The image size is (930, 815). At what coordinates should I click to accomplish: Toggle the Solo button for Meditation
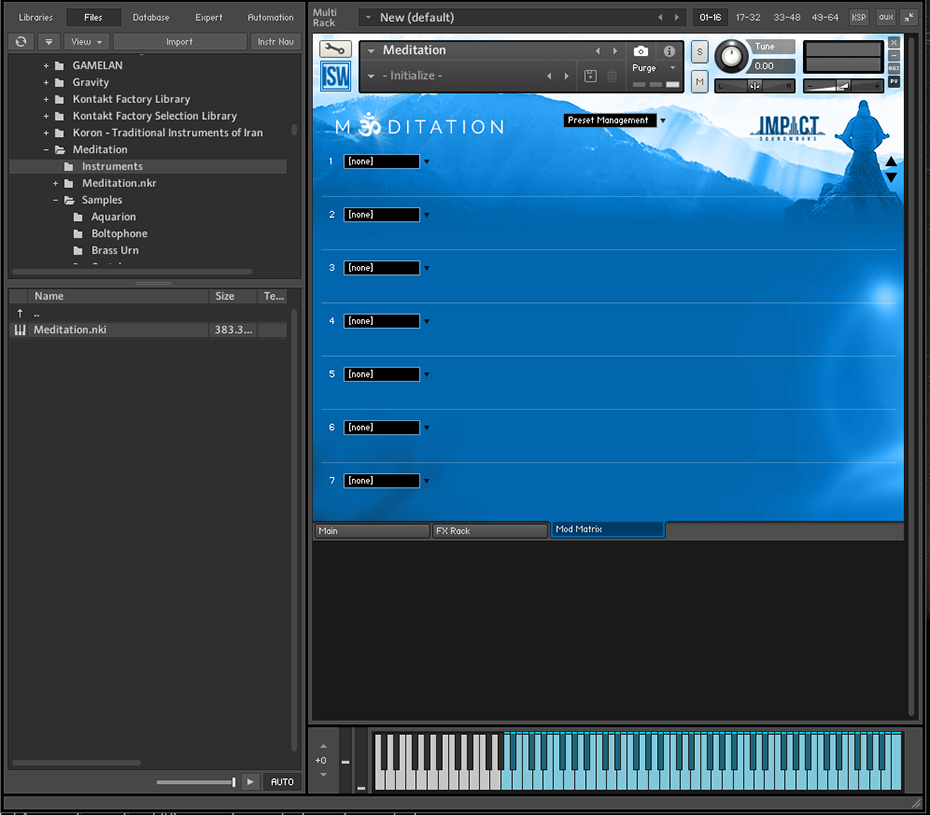(x=700, y=52)
